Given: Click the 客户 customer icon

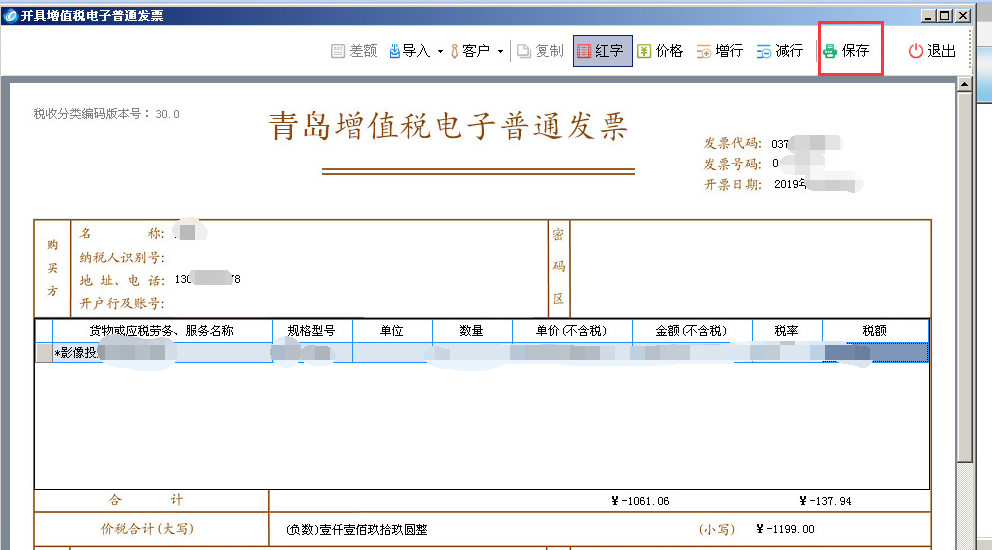Looking at the screenshot, I should 456,51.
